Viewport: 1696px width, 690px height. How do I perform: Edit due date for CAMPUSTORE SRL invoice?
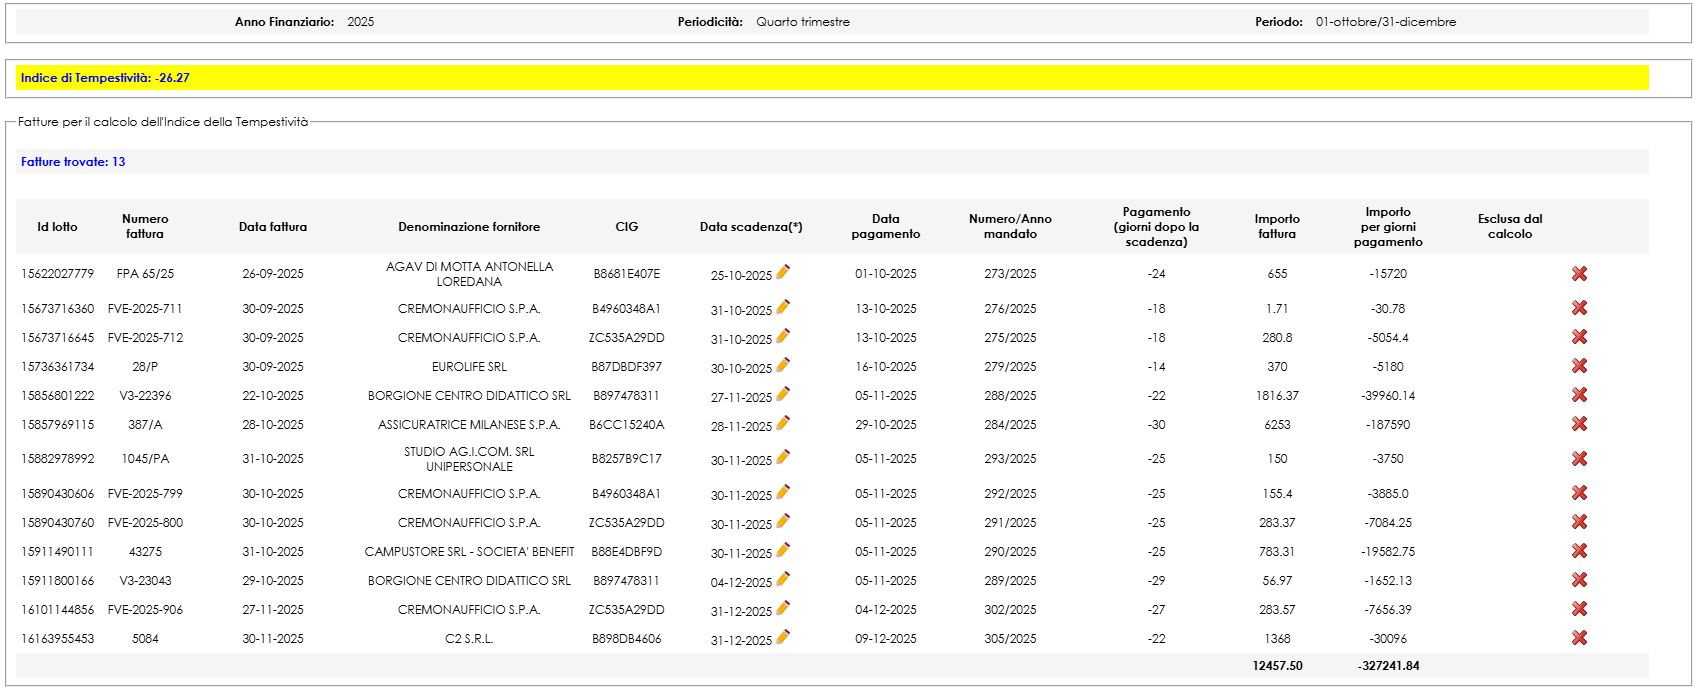783,550
